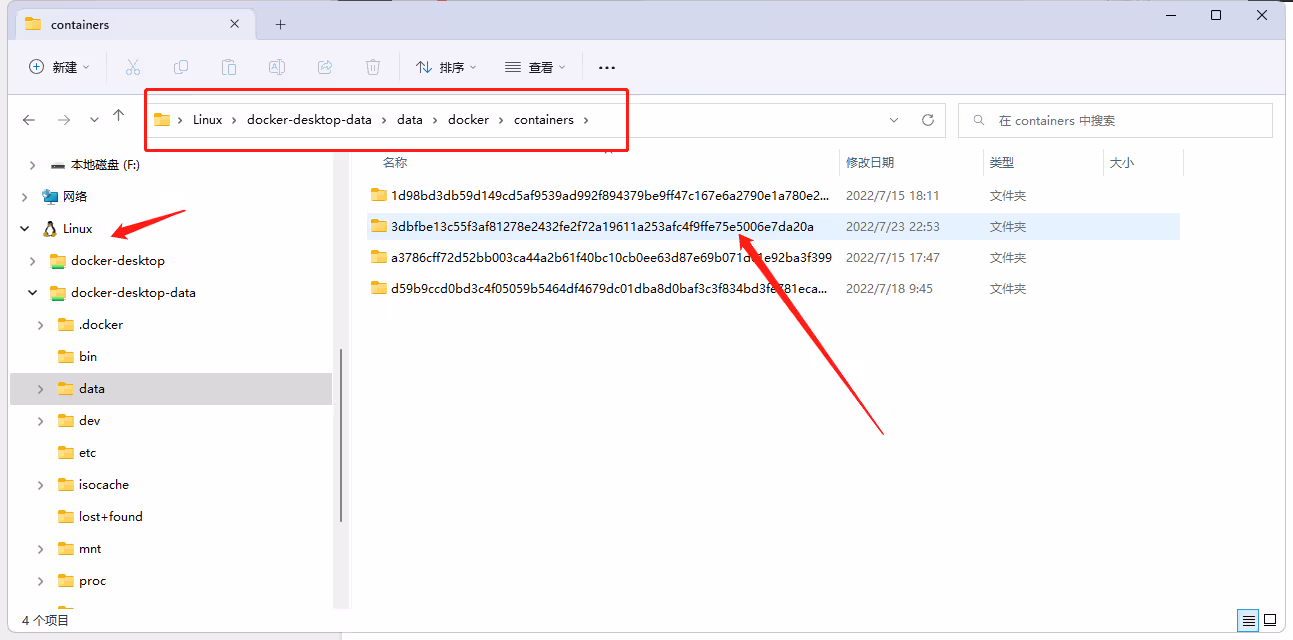Expand the 本地磁盘 (F:) tree node

pos(32,165)
